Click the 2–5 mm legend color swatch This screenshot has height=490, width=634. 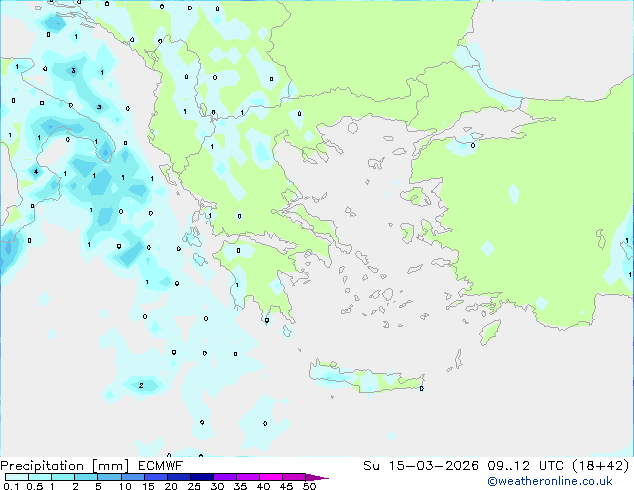(x=86, y=477)
